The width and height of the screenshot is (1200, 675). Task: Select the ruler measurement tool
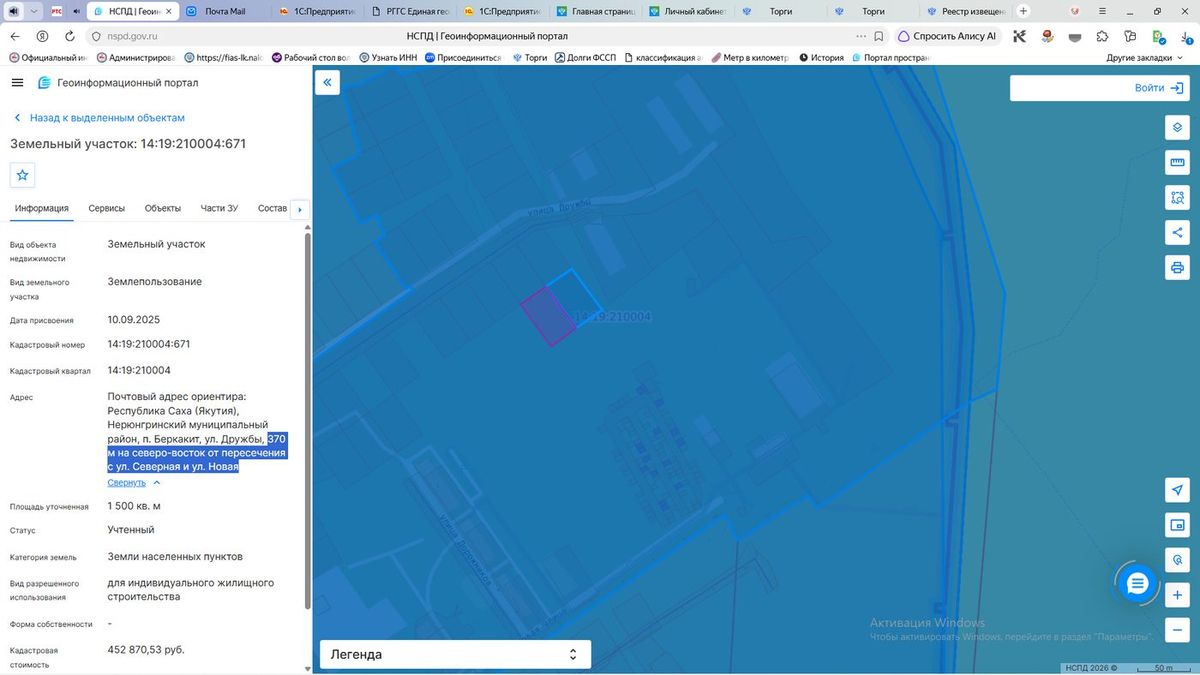(x=1177, y=162)
